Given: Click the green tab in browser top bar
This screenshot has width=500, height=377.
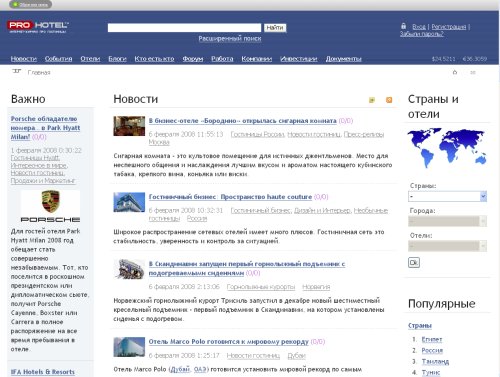Looking at the screenshot, I should 30,5.
